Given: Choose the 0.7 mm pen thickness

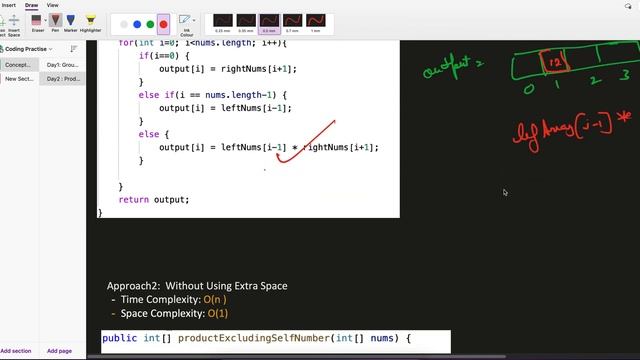Looking at the screenshot, I should 293,23.
